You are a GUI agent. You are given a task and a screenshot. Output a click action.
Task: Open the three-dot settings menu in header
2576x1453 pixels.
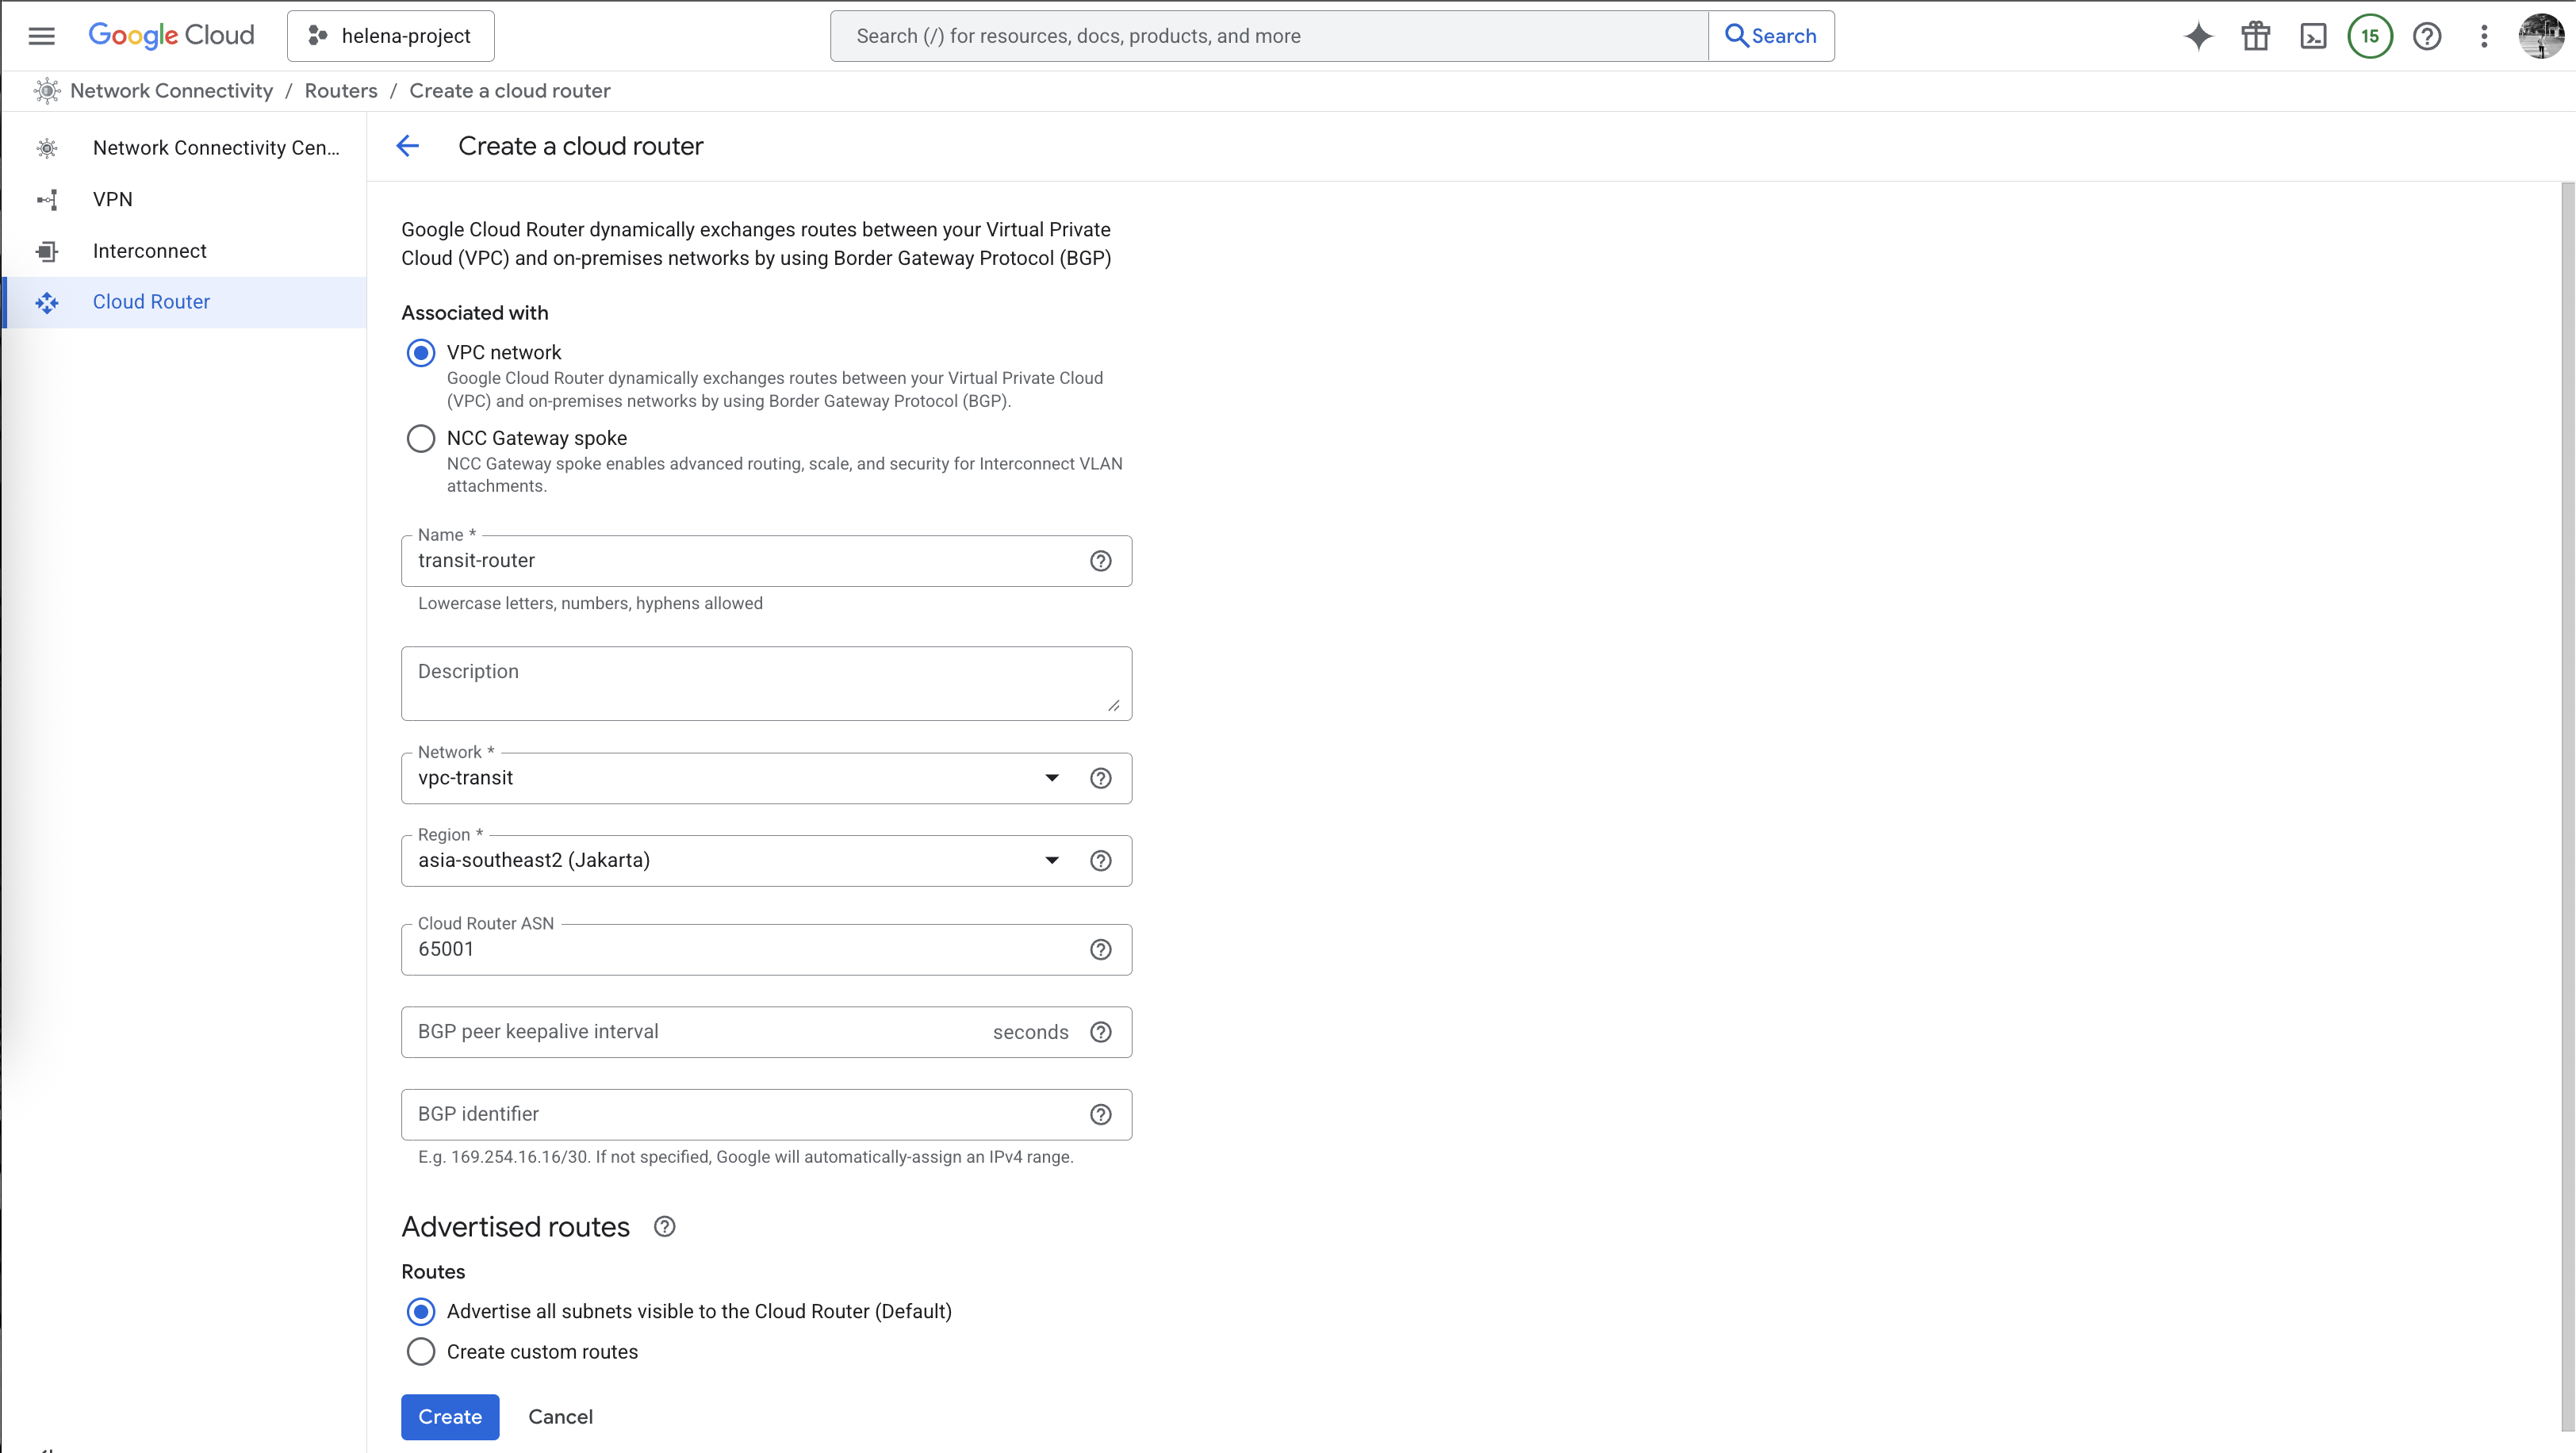coord(2484,36)
